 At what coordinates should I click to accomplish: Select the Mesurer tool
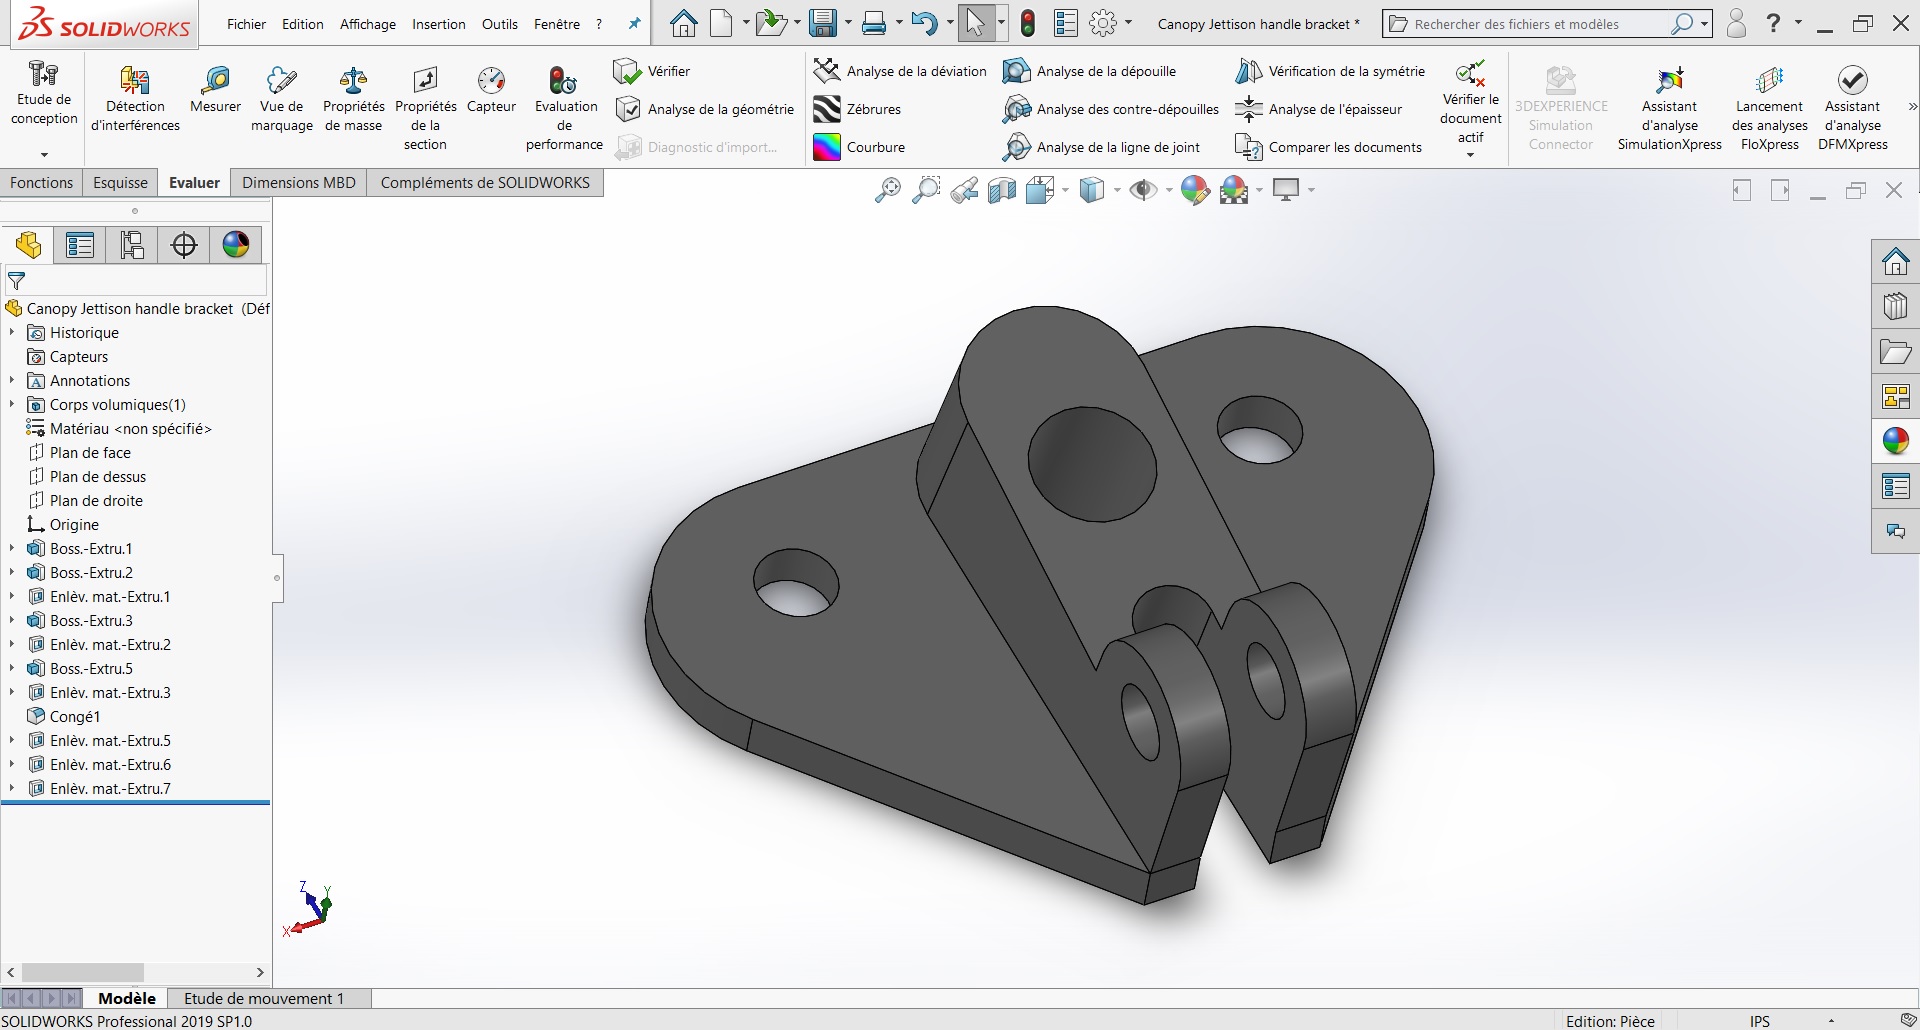(x=215, y=91)
